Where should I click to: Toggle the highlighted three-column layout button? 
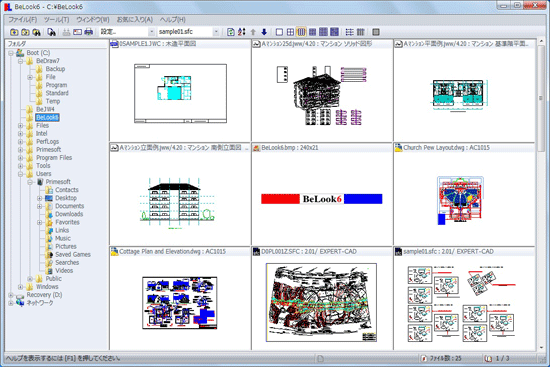301,32
